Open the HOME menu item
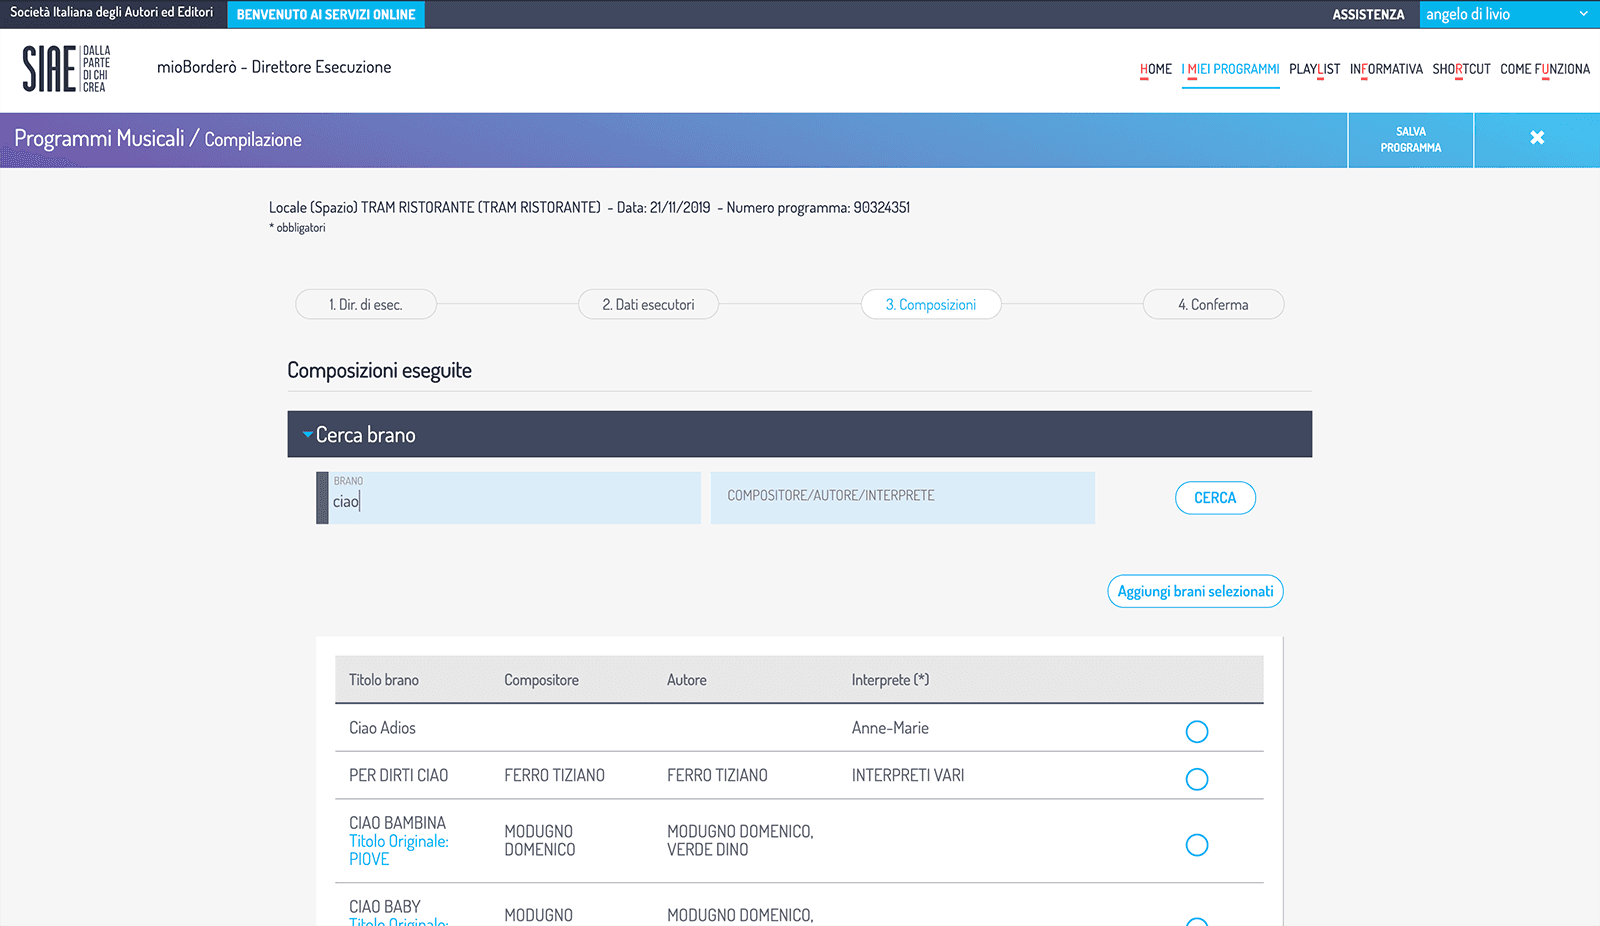Viewport: 1600px width, 926px height. pos(1156,69)
